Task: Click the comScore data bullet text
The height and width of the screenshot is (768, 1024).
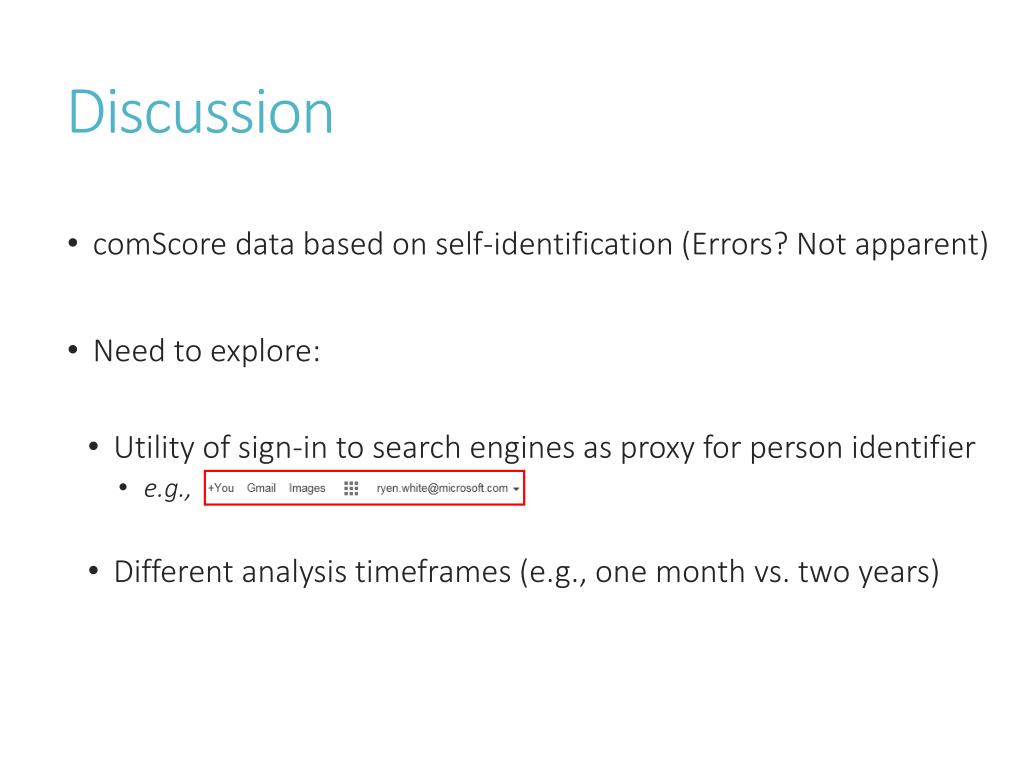Action: (540, 245)
